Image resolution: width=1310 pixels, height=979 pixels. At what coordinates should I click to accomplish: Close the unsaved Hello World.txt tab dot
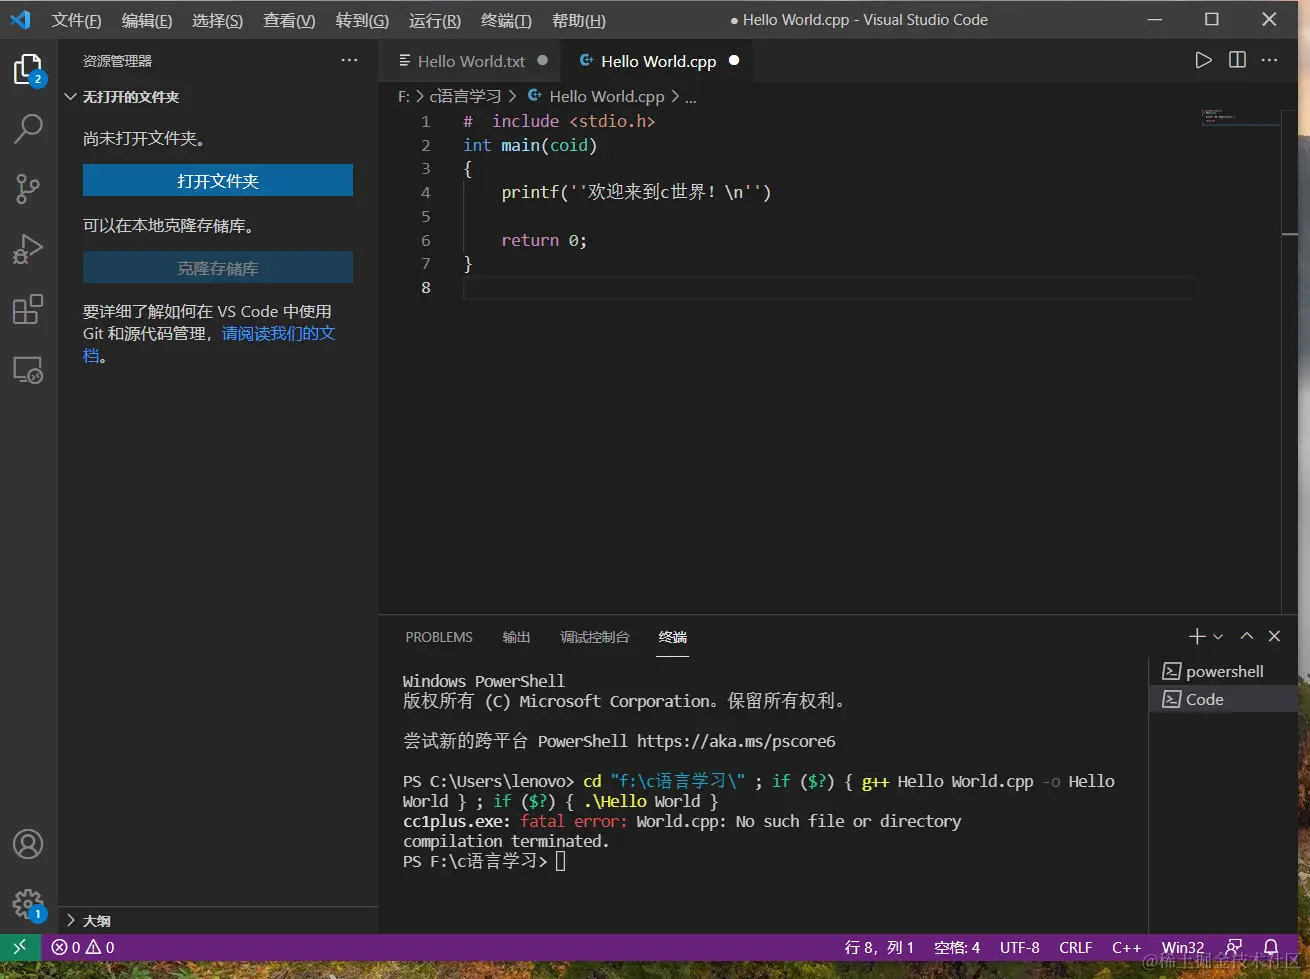tap(542, 60)
